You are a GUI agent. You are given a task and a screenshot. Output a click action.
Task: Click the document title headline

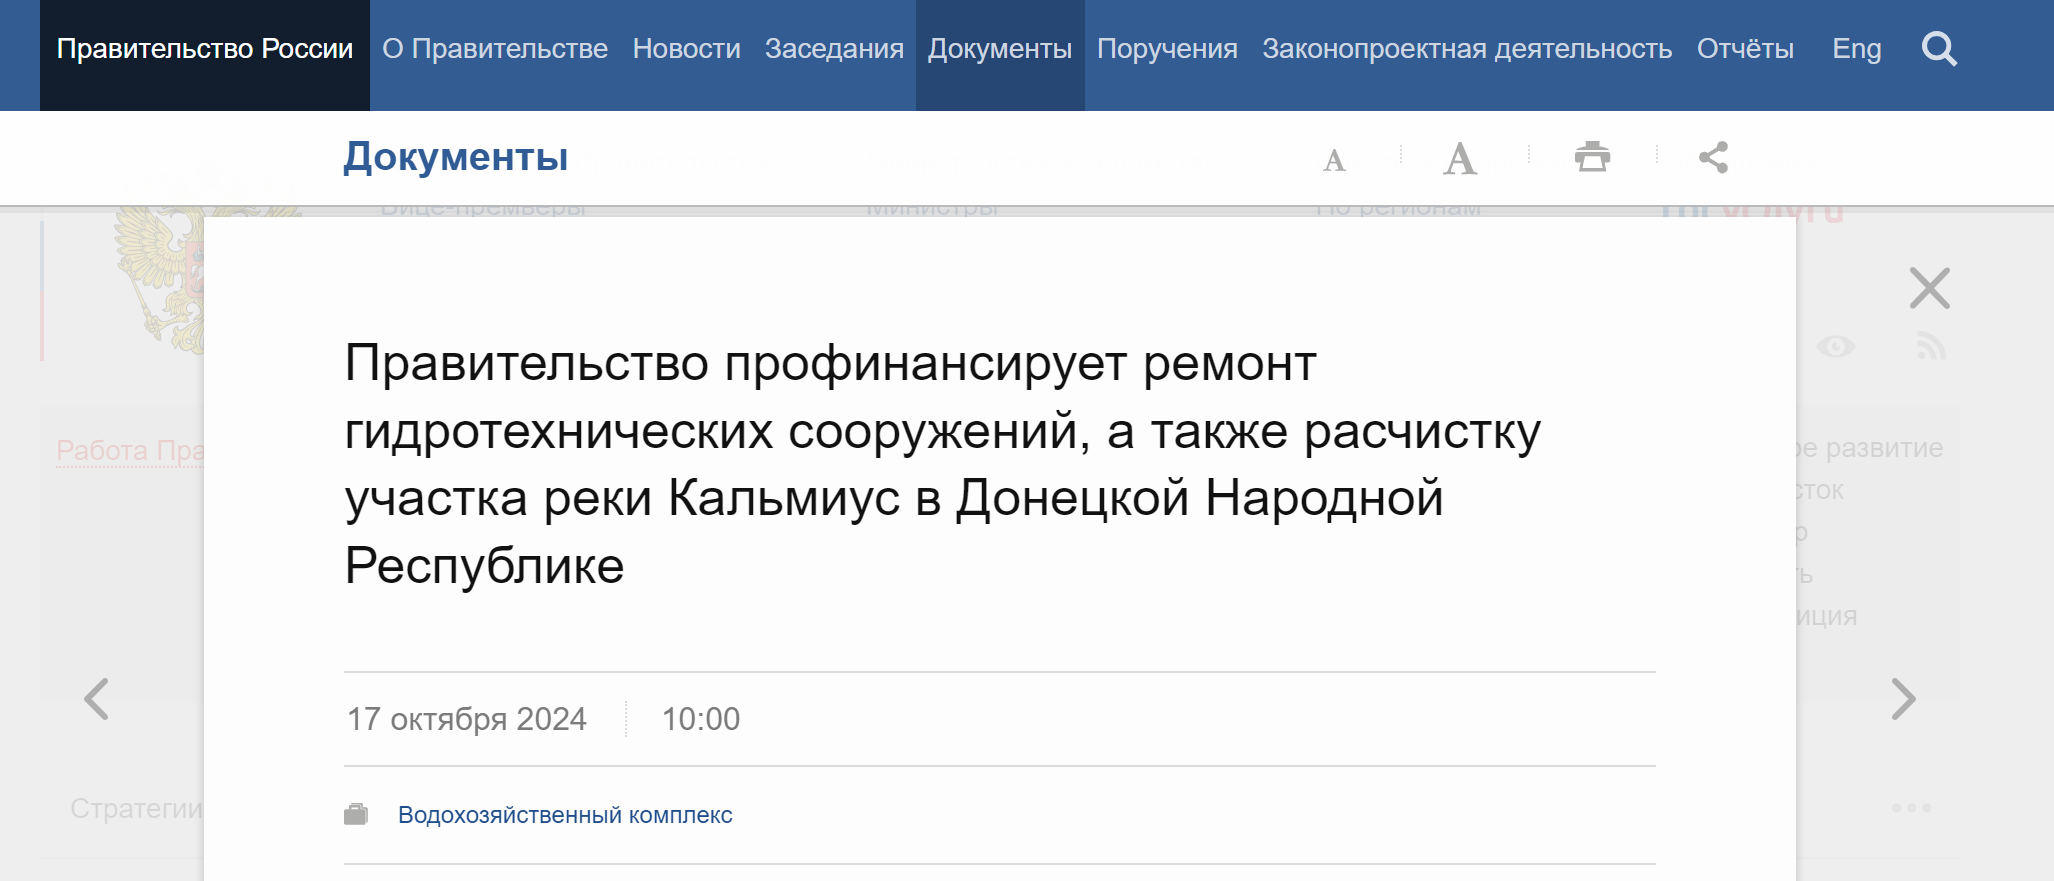tap(943, 464)
